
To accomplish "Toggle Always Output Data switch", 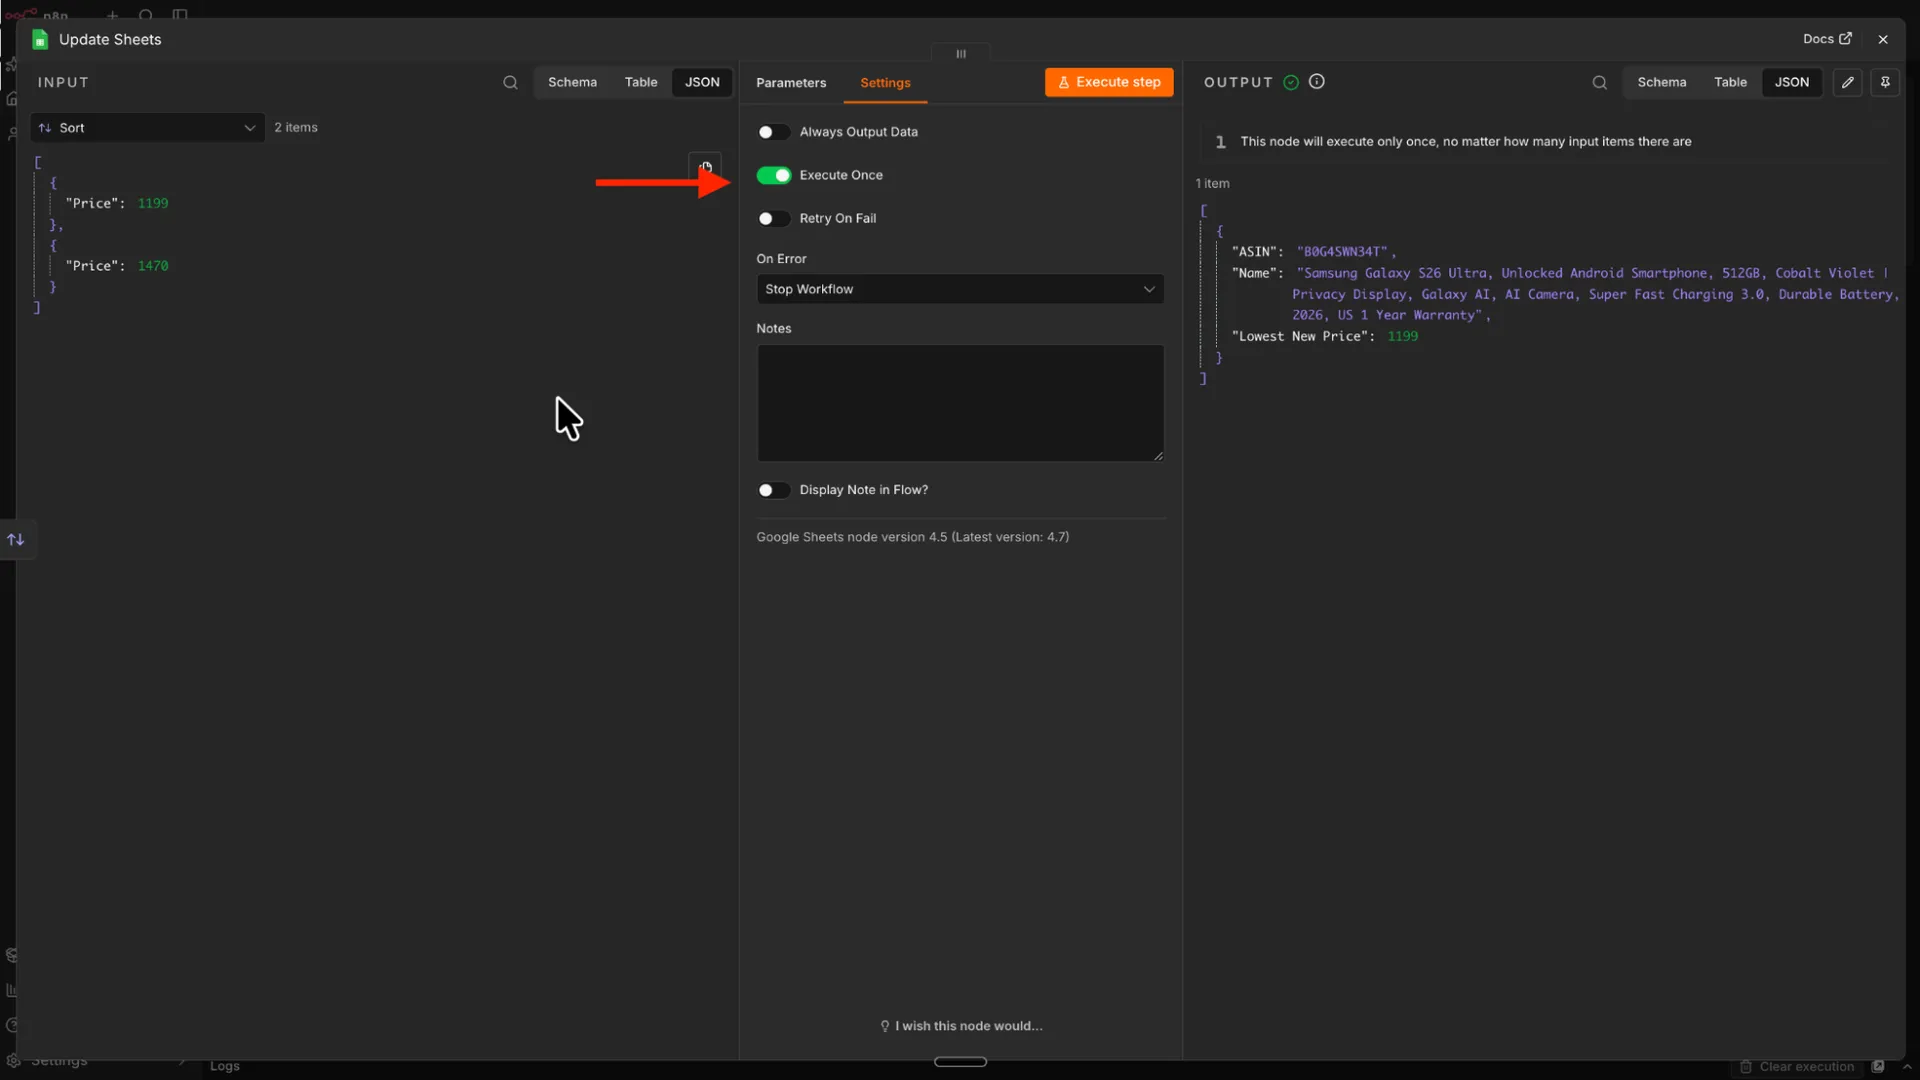I will pos(773,132).
